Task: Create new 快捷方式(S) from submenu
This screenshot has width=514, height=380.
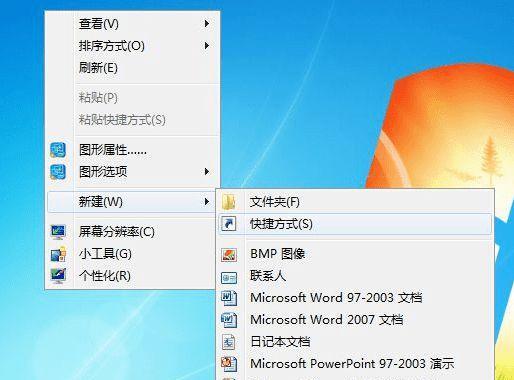Action: (x=355, y=224)
